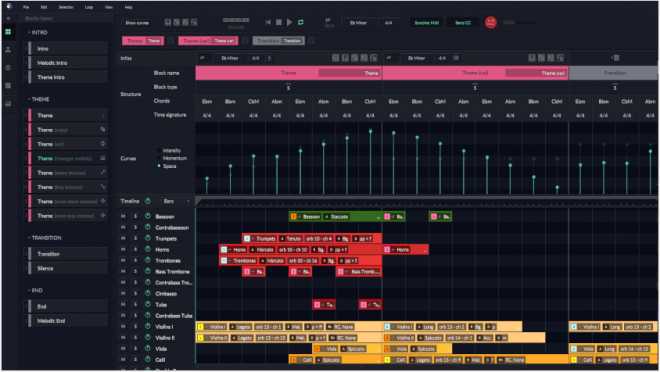
Task: Select the green grid icon in left sidebar
Action: point(8,32)
